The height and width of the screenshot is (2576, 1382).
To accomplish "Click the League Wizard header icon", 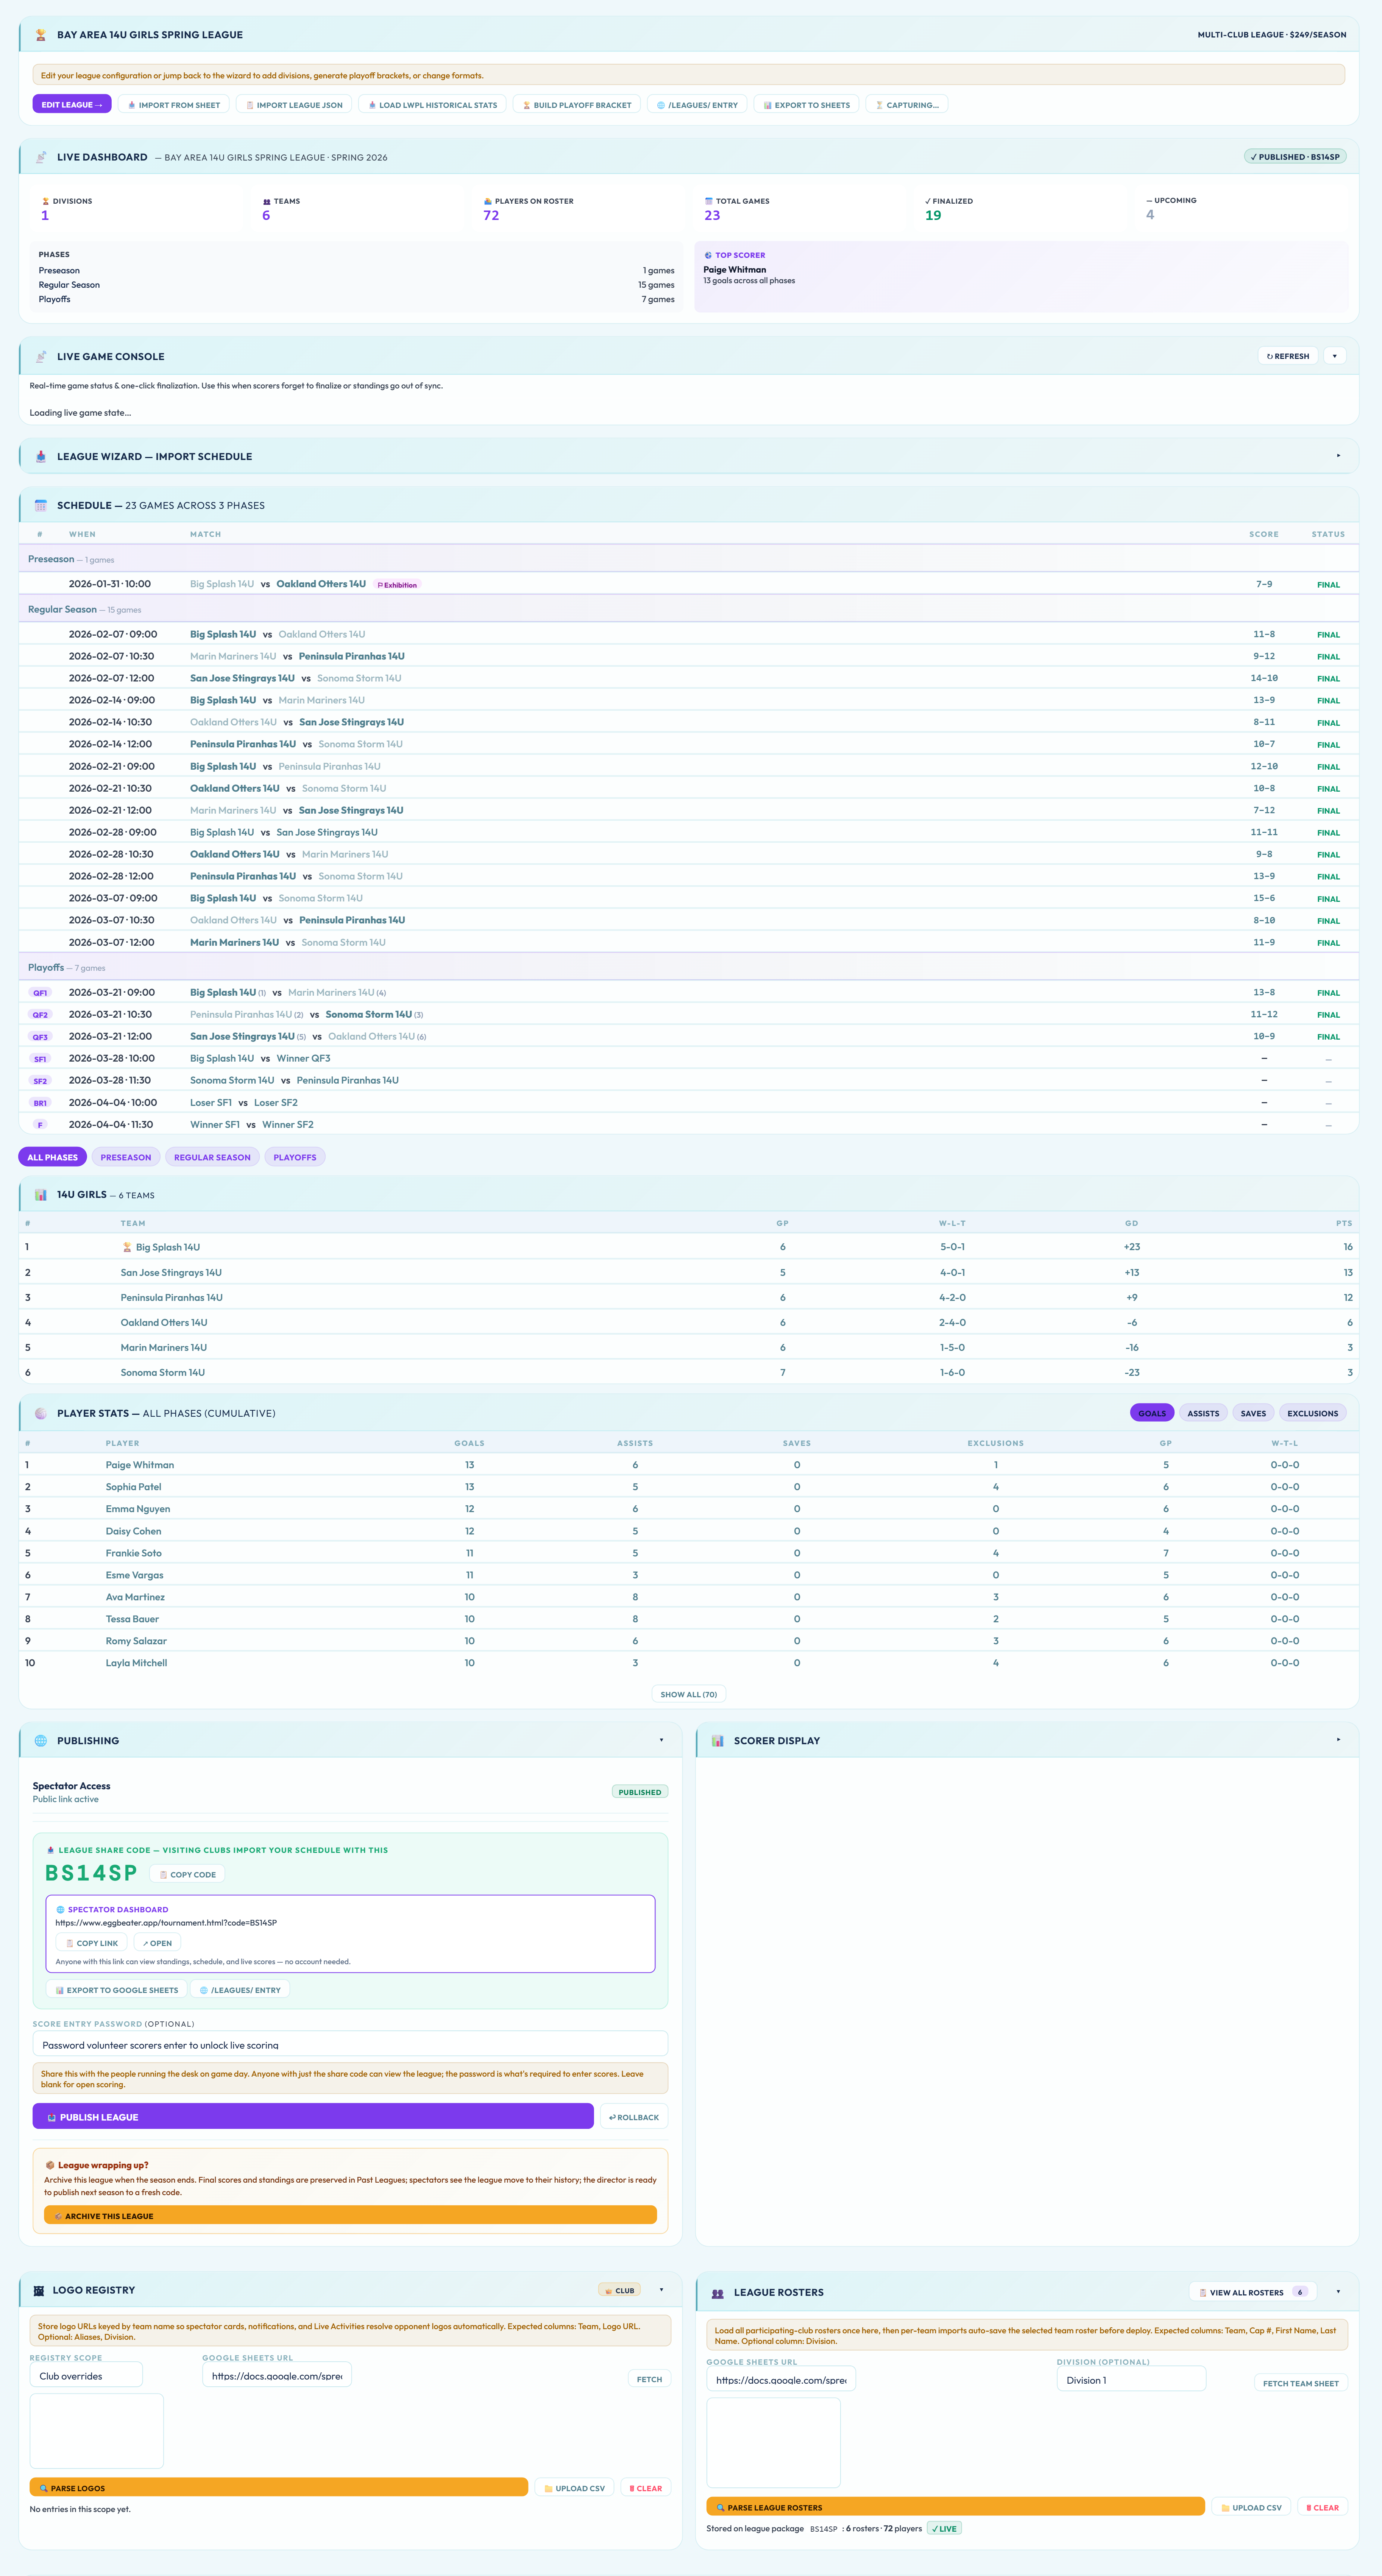I will 41,456.
